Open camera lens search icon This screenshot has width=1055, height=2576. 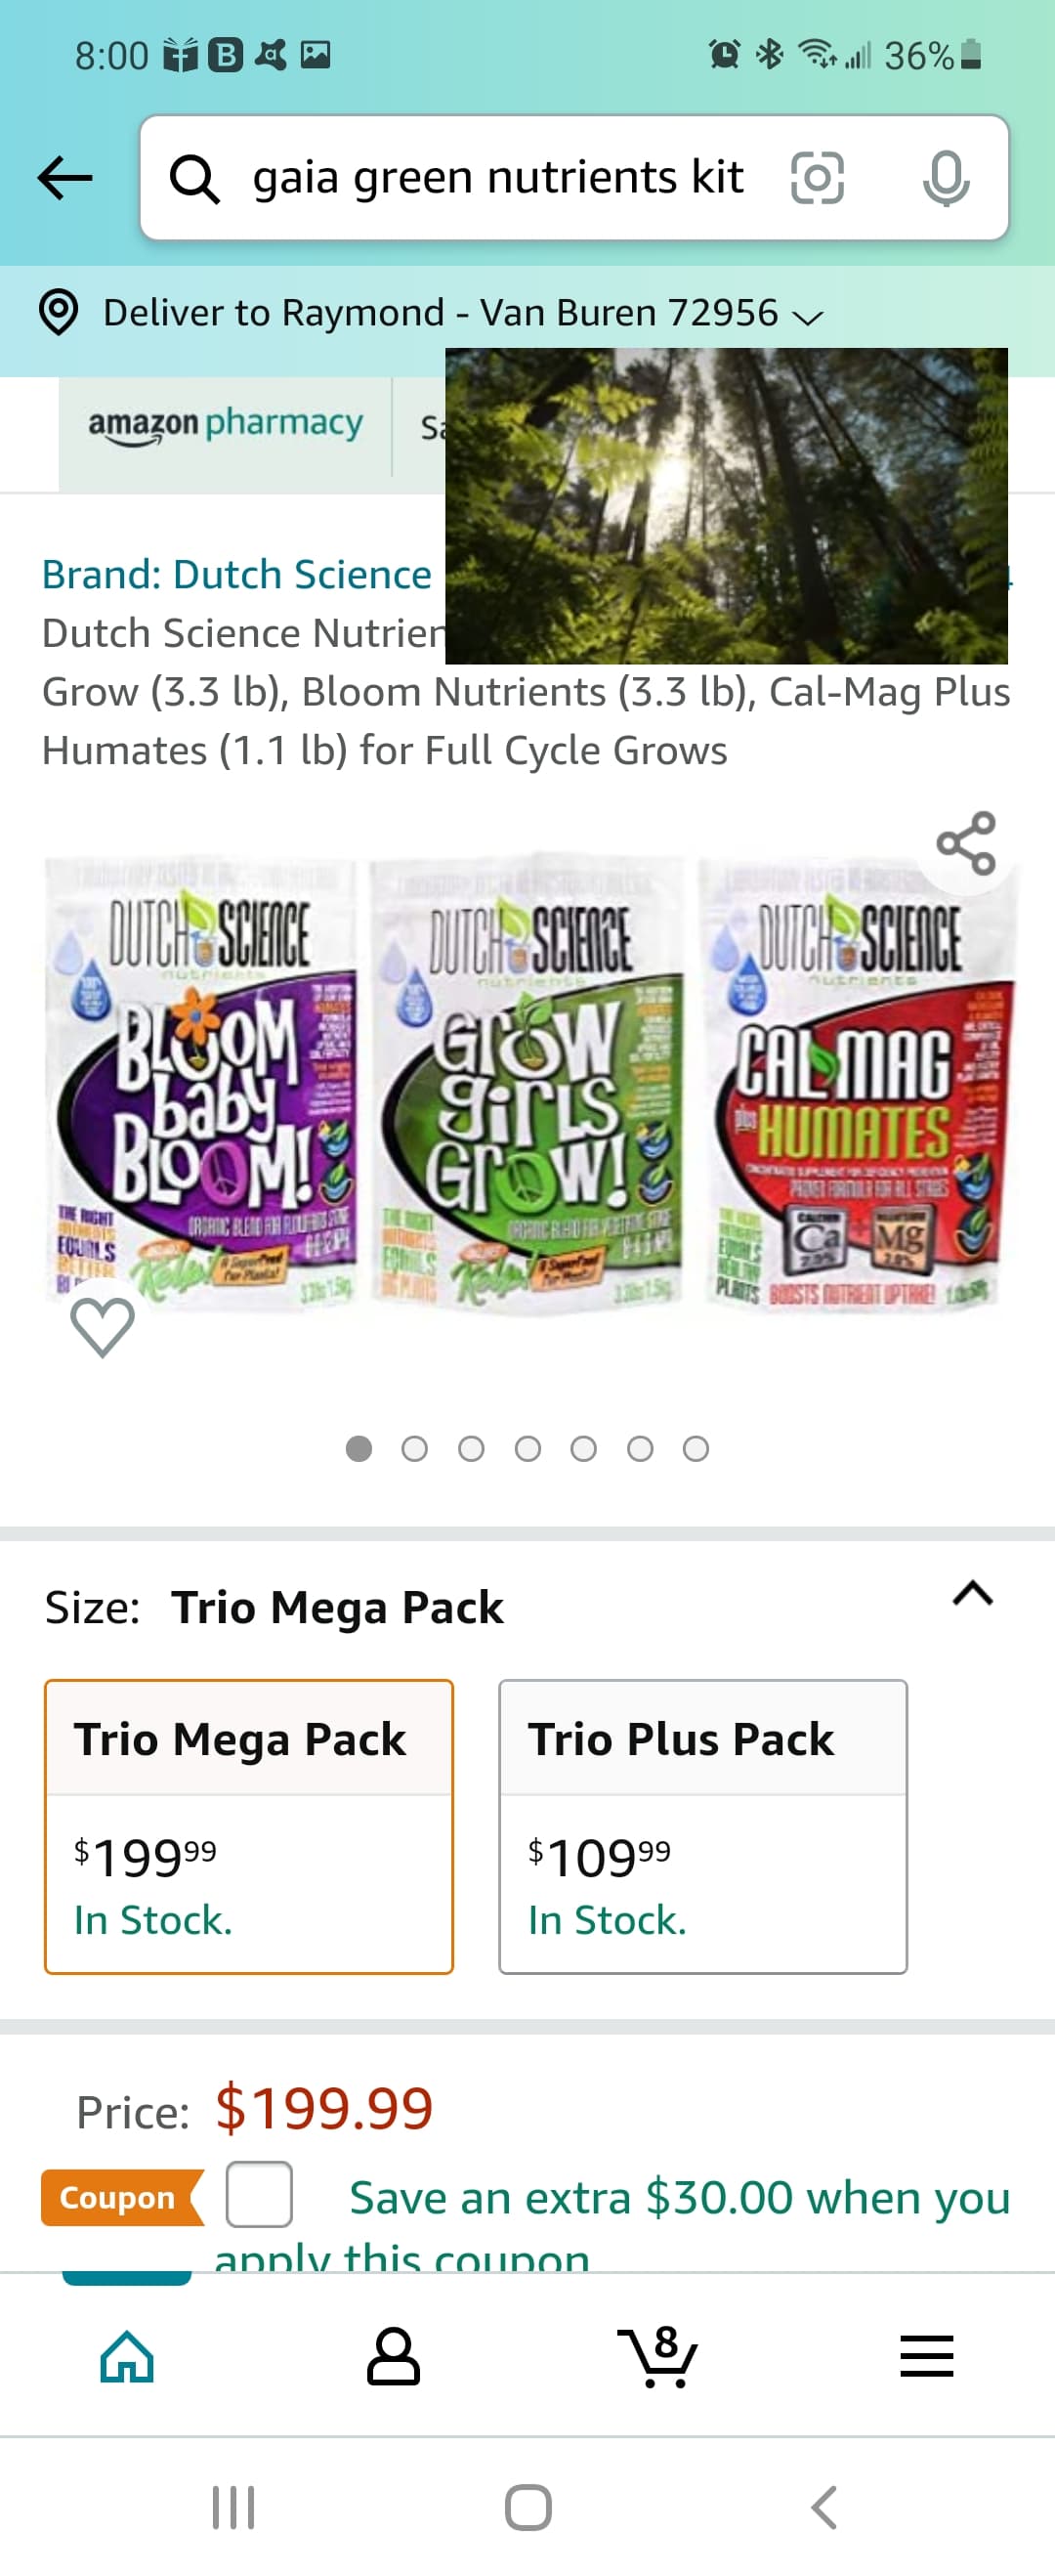pyautogui.click(x=816, y=179)
